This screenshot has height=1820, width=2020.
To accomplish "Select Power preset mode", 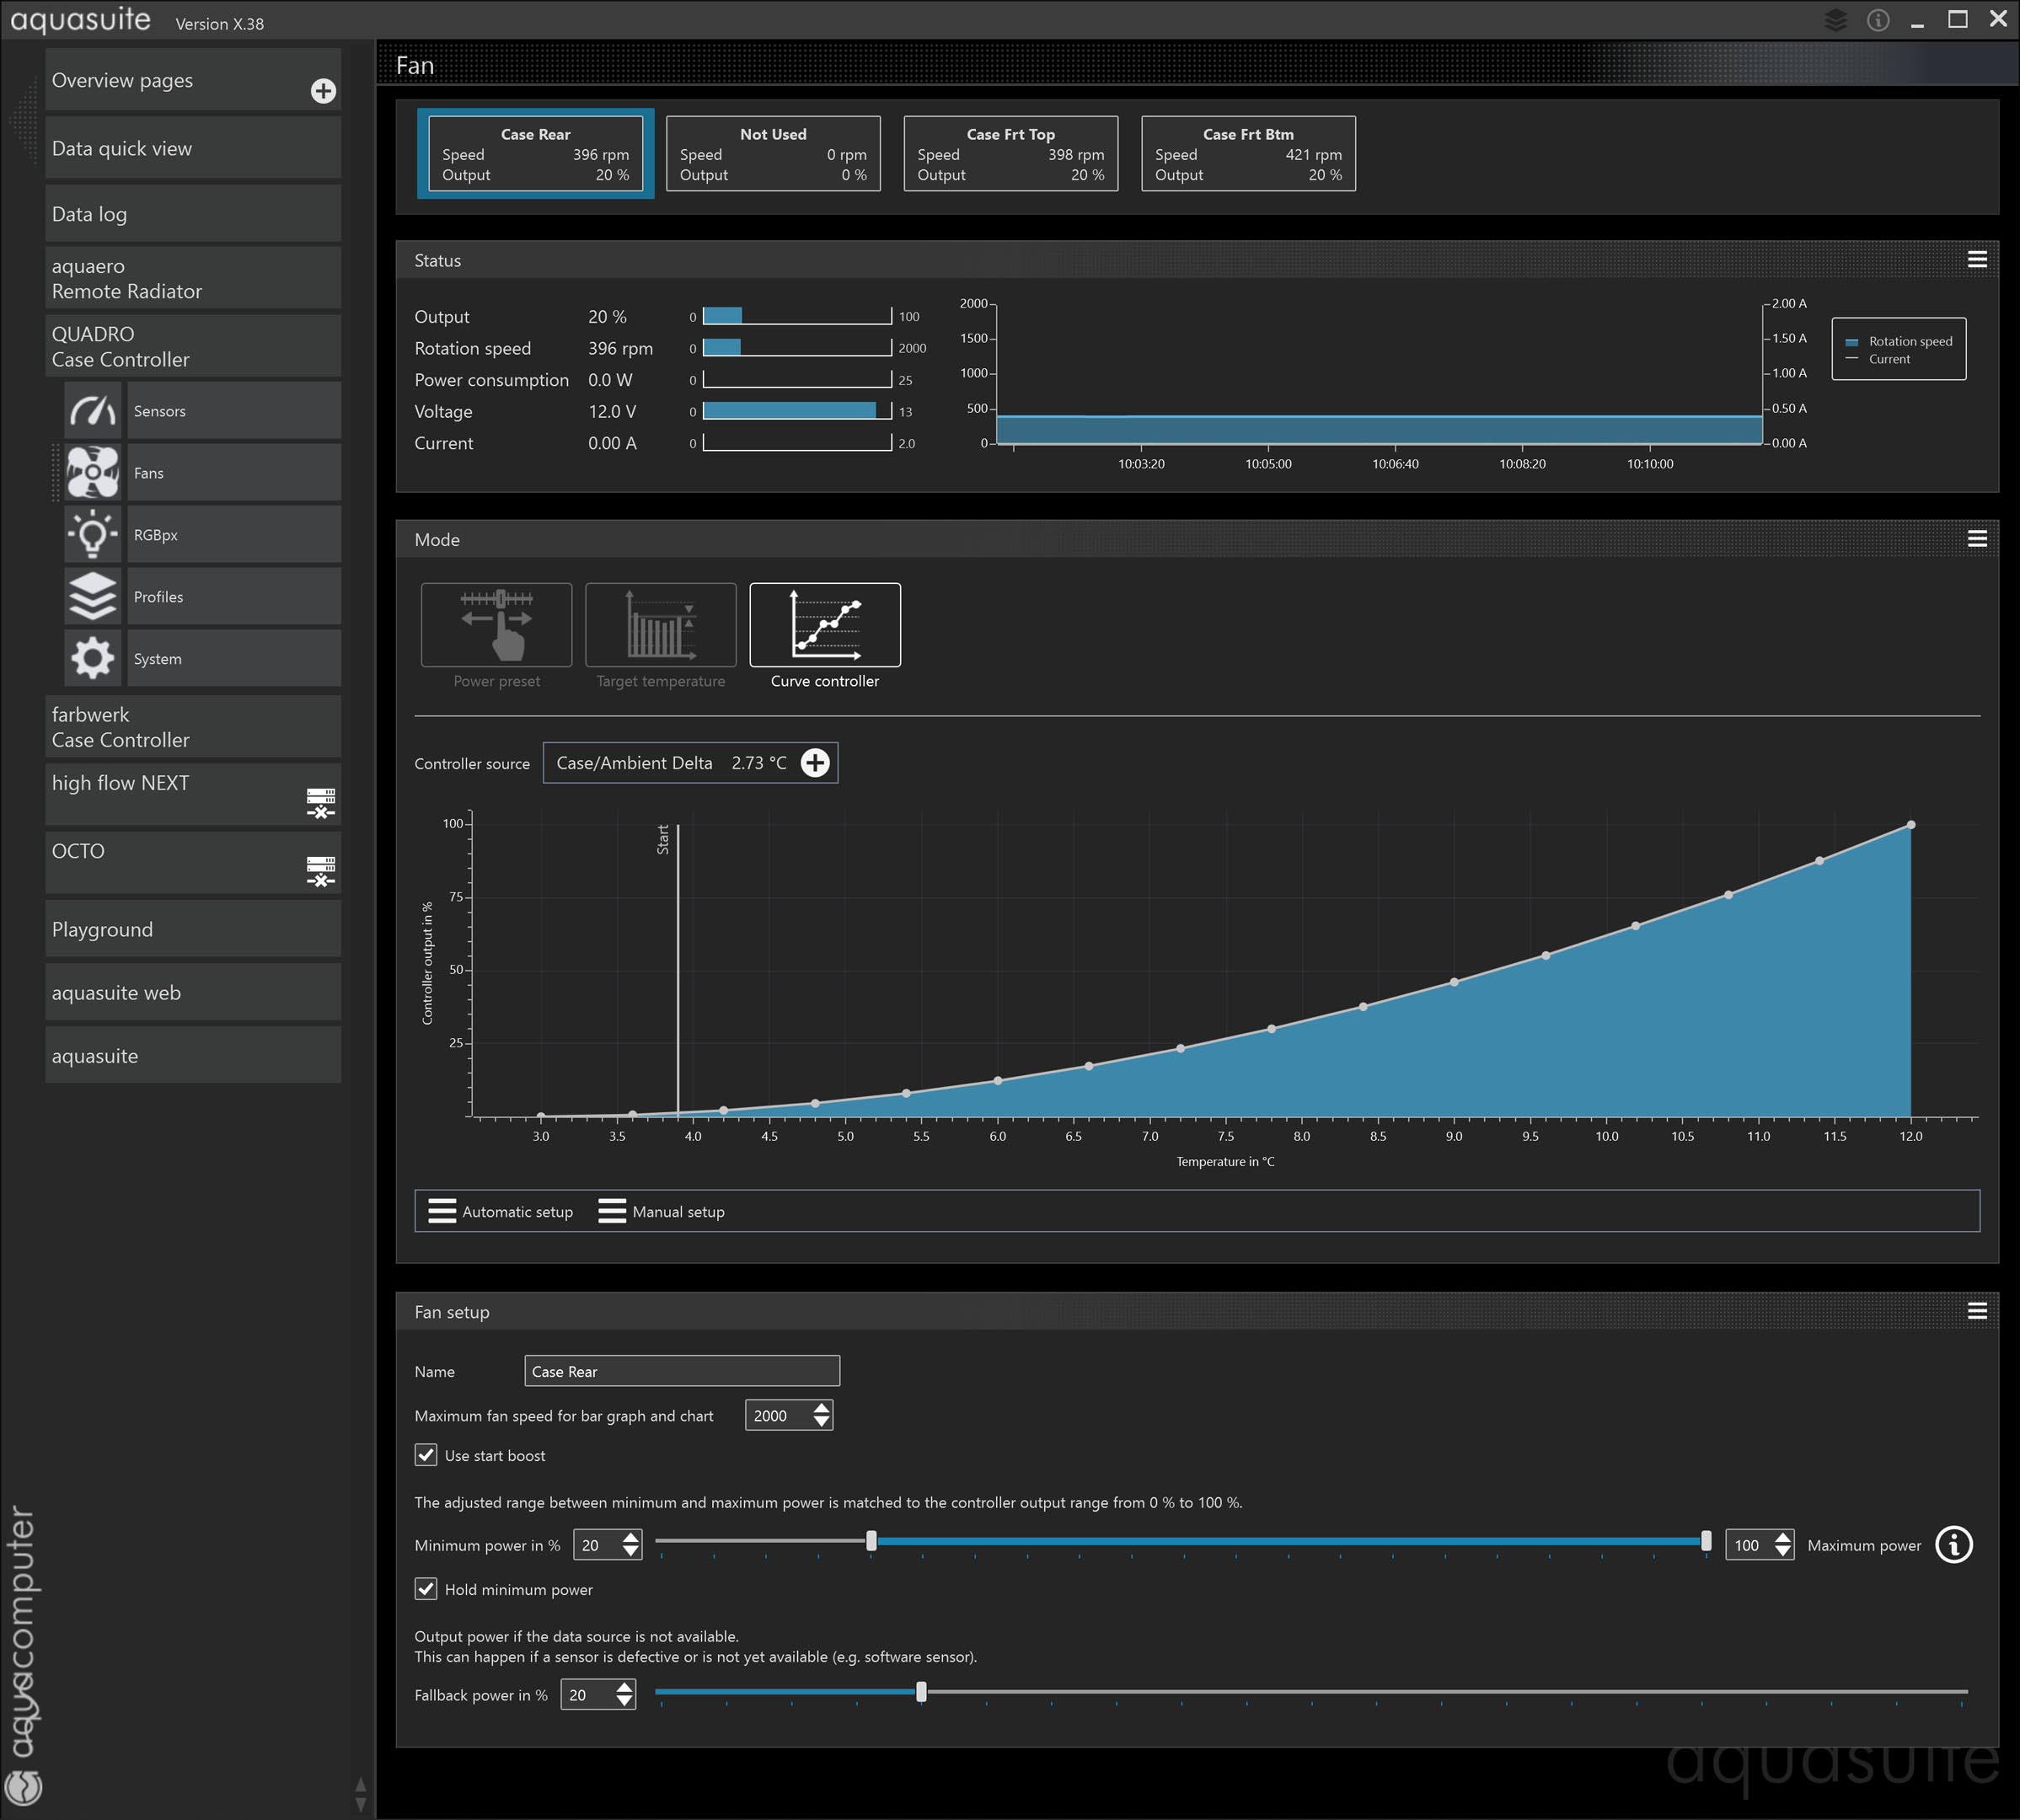I will [x=497, y=626].
